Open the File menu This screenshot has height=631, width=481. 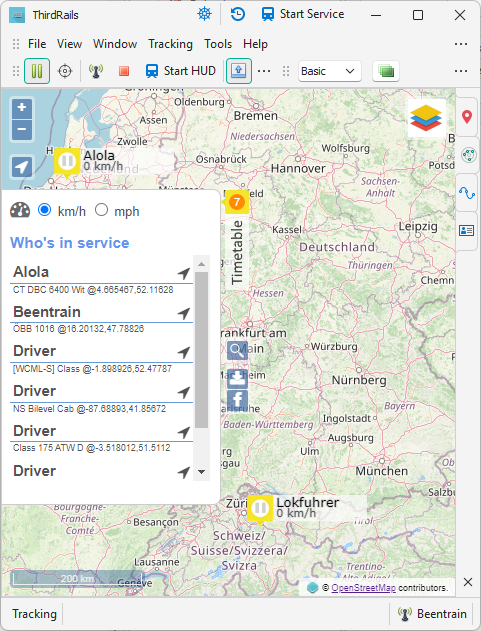(37, 44)
